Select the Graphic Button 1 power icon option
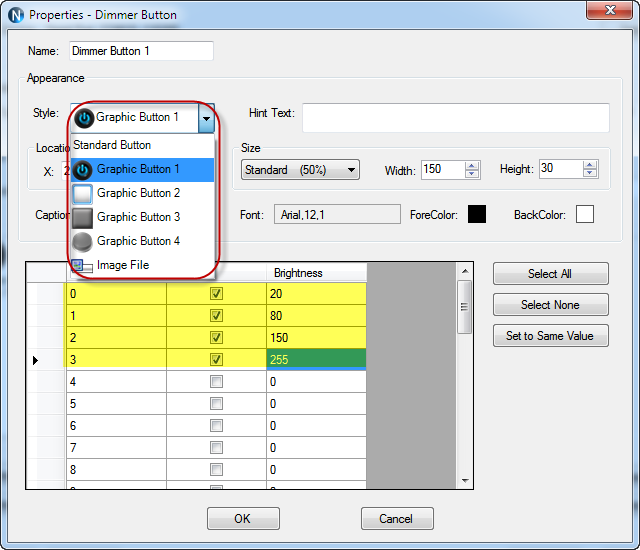Viewport: 640px width, 550px height. [x=142, y=169]
